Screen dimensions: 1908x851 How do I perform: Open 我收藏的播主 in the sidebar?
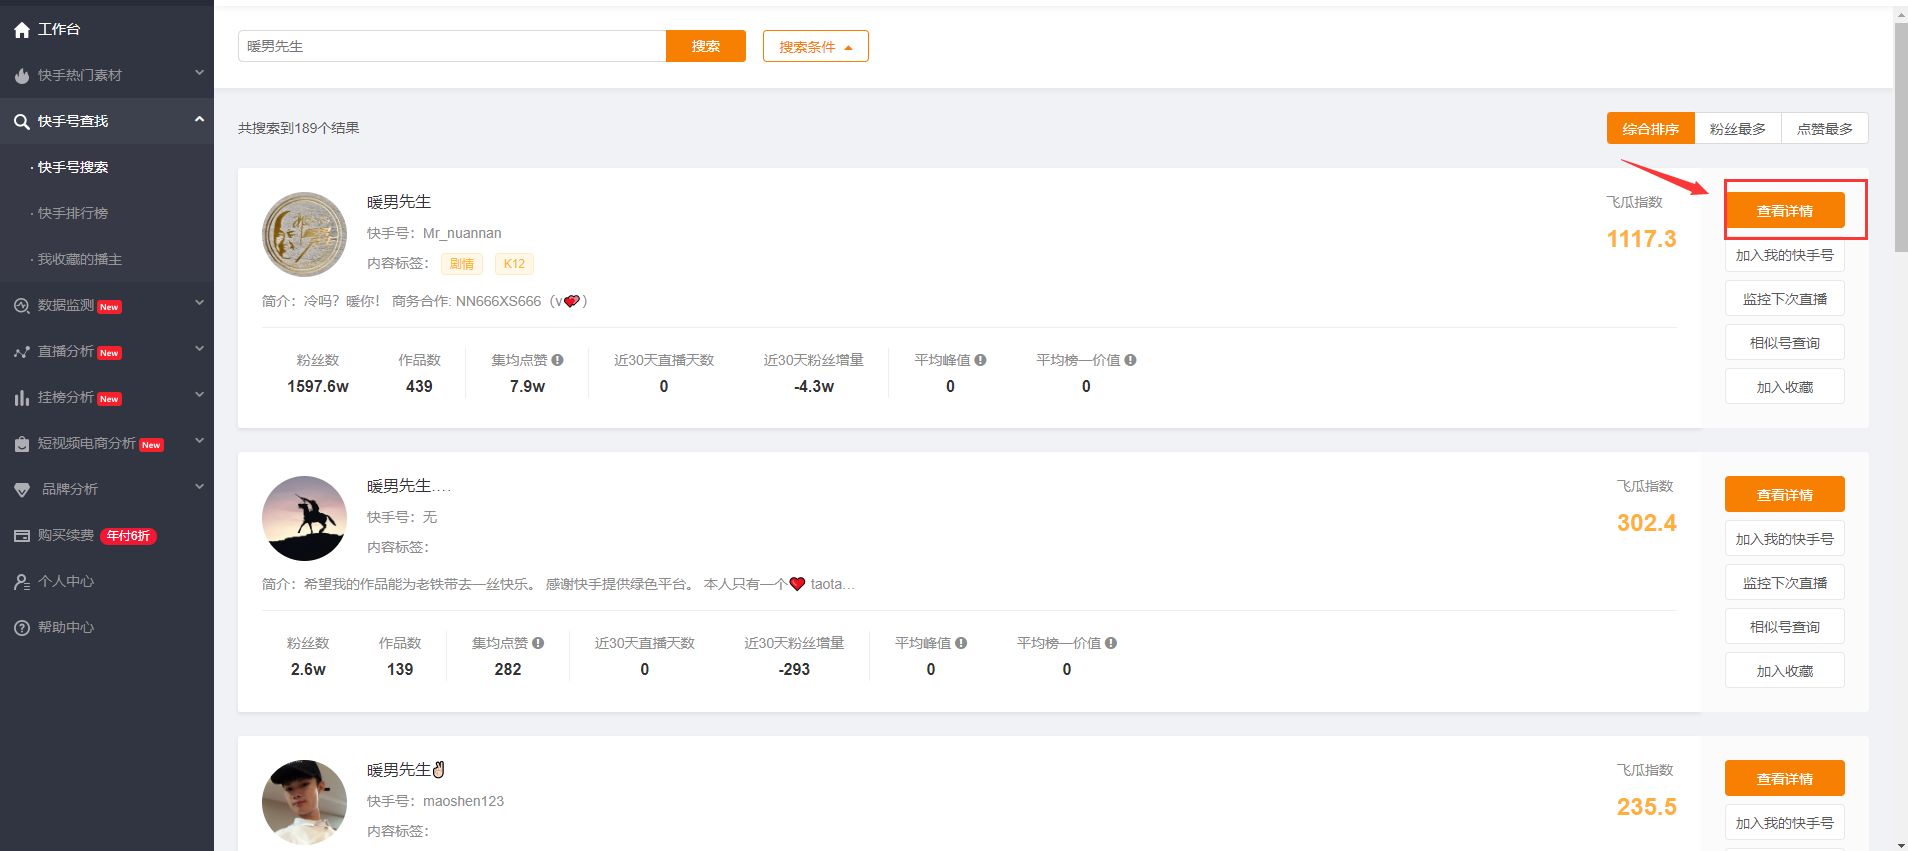80,259
